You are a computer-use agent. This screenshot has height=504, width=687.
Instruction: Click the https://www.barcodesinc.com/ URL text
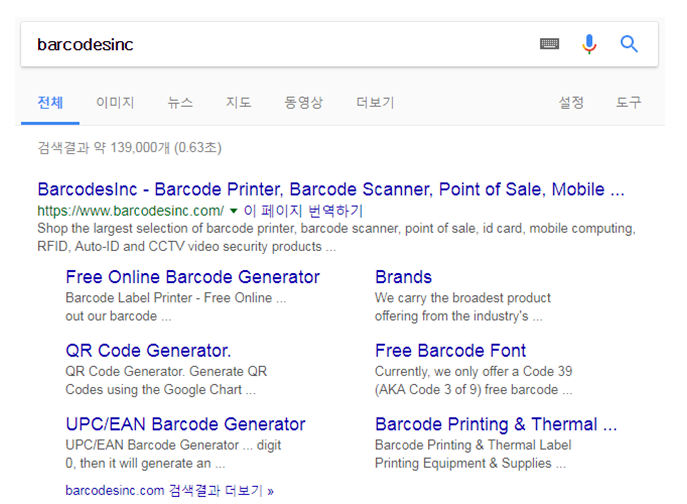(131, 211)
